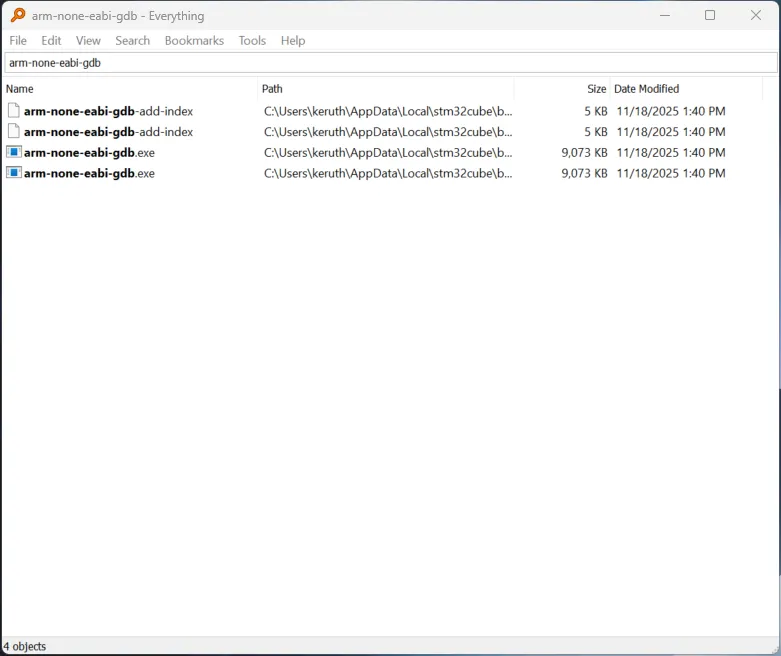The width and height of the screenshot is (781, 656).
Task: Click the 5 KB size of second add-index row
Action: pos(596,132)
